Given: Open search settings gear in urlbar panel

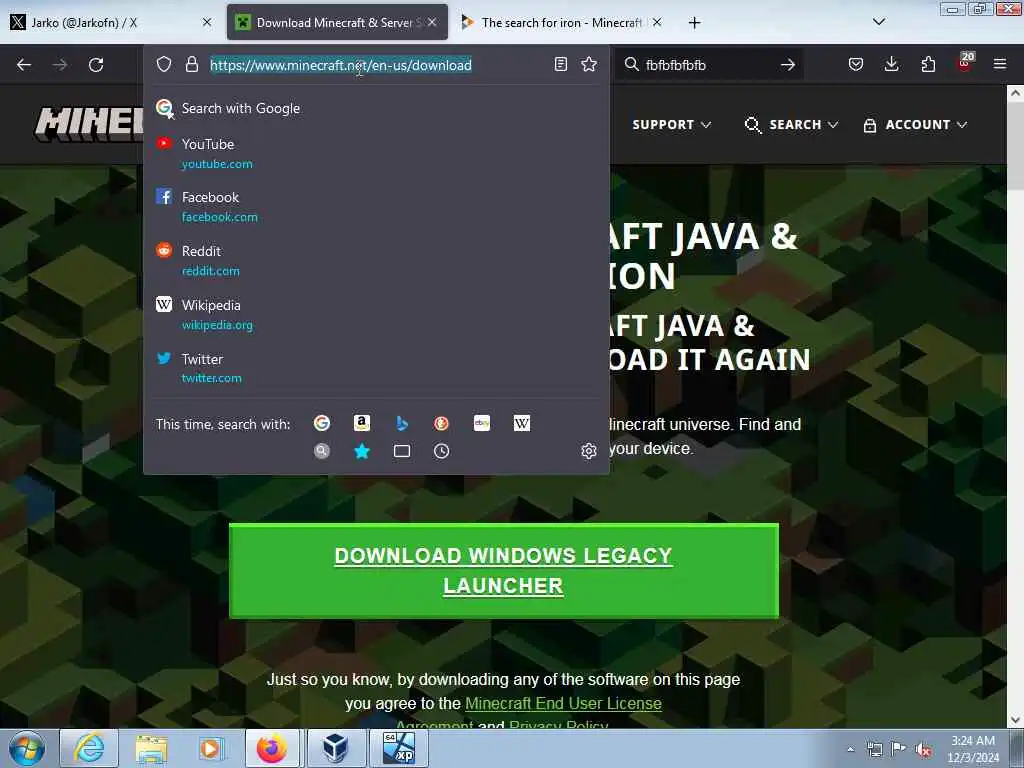Looking at the screenshot, I should 588,451.
